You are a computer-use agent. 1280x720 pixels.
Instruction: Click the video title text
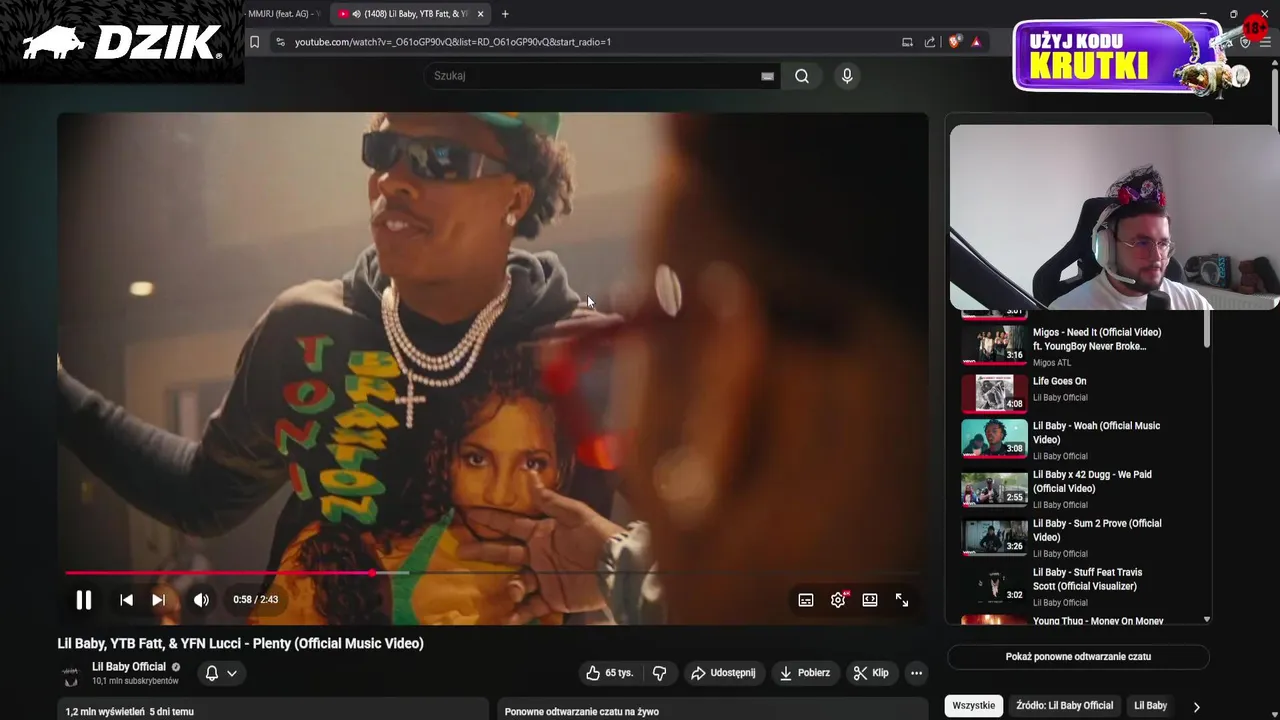pyautogui.click(x=241, y=644)
